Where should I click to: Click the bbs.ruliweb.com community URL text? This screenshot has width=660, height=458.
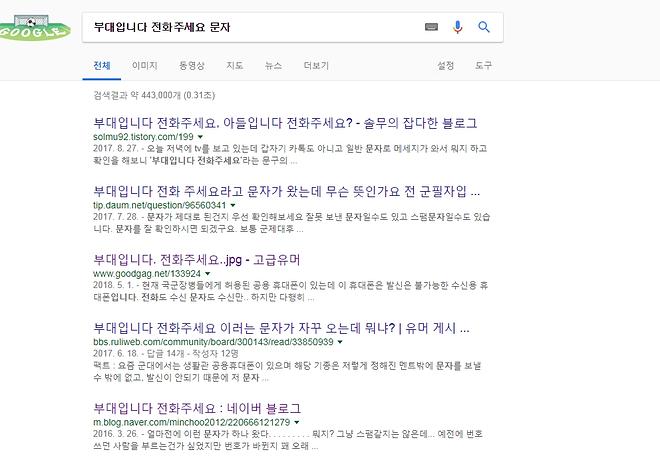pos(213,342)
